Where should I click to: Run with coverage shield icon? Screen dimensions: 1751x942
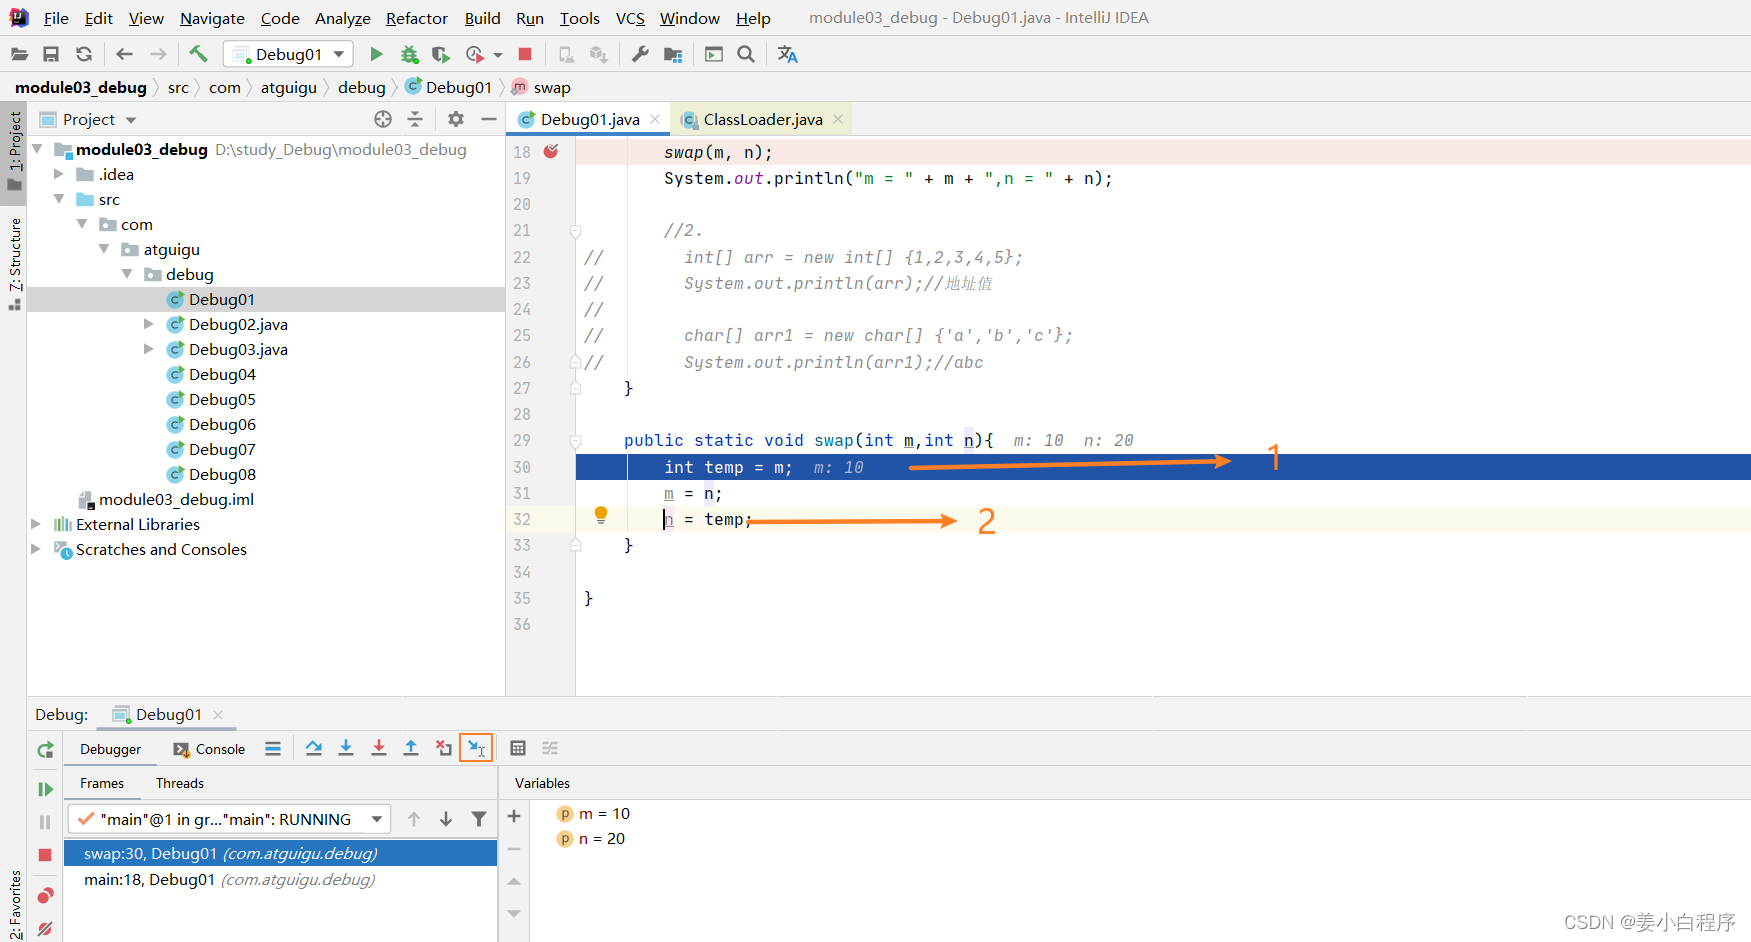click(441, 54)
